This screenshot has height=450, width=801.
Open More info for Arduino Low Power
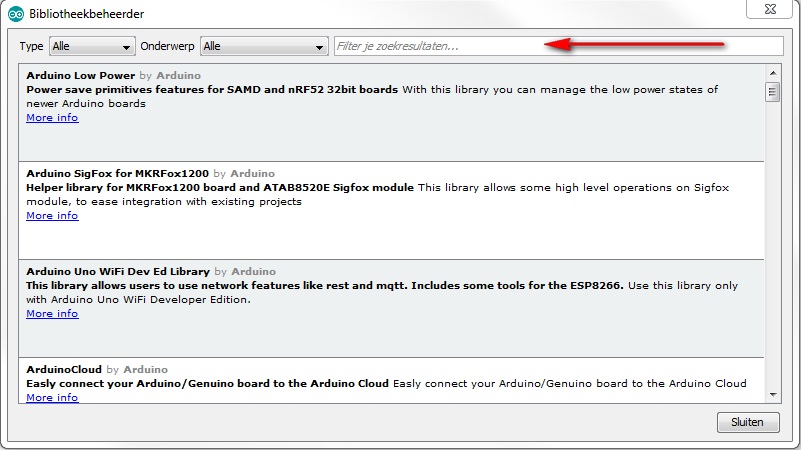coord(52,118)
